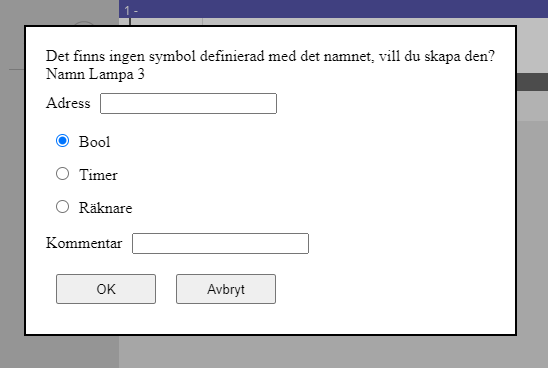
Task: Select the Bool radio button
Action: [63, 141]
